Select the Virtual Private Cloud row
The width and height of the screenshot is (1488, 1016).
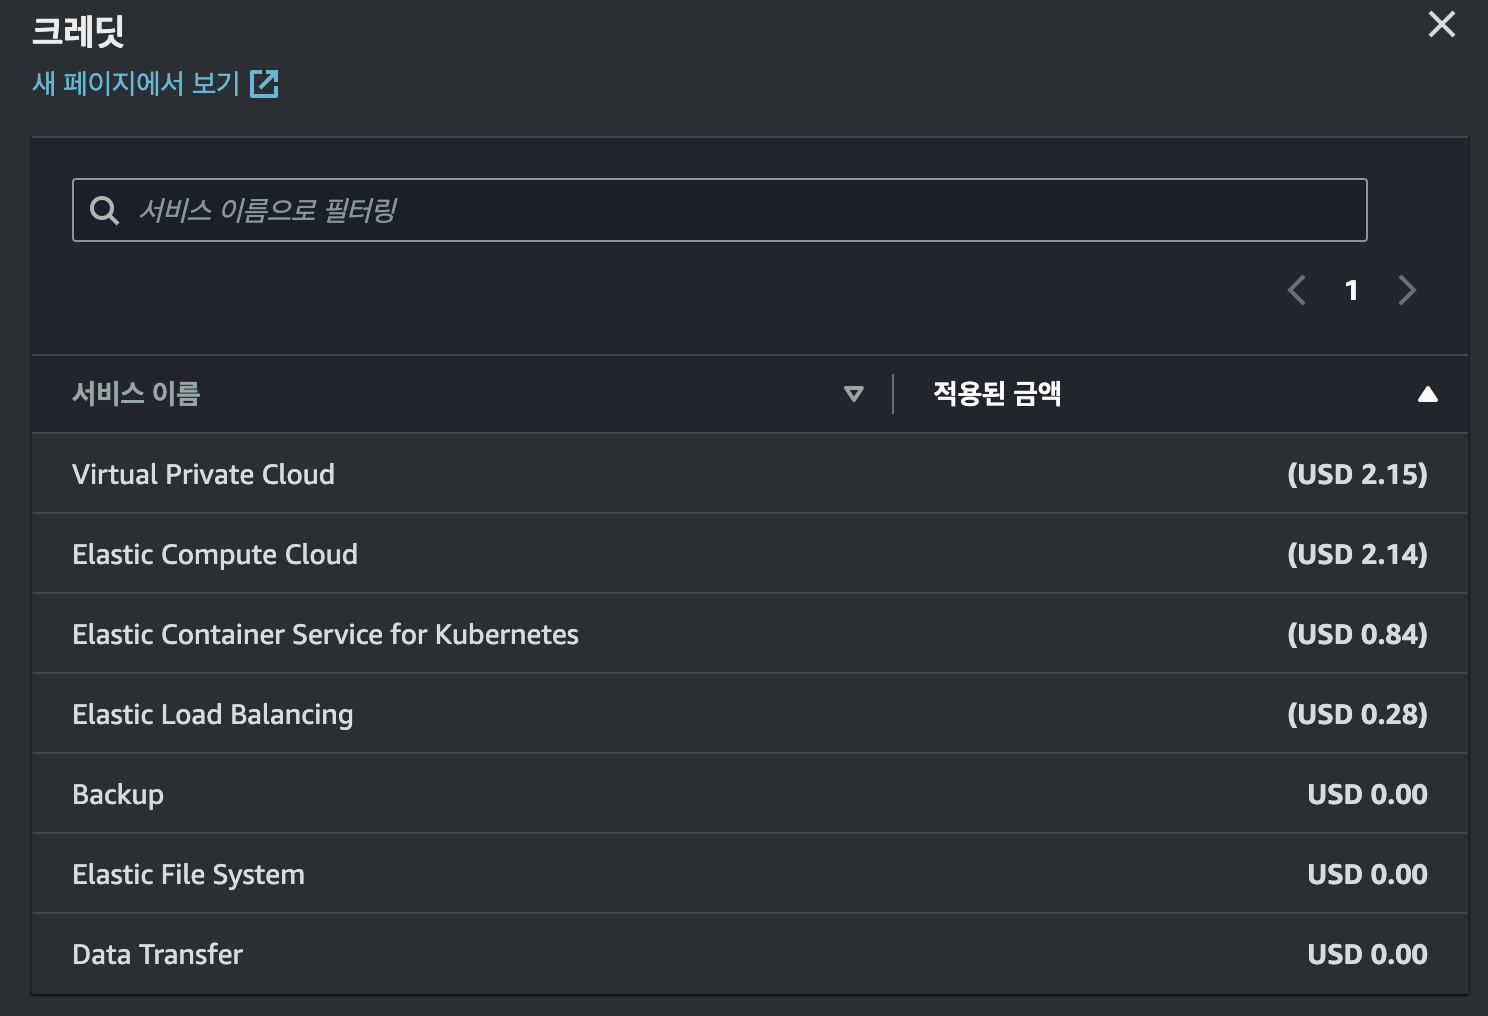(750, 474)
